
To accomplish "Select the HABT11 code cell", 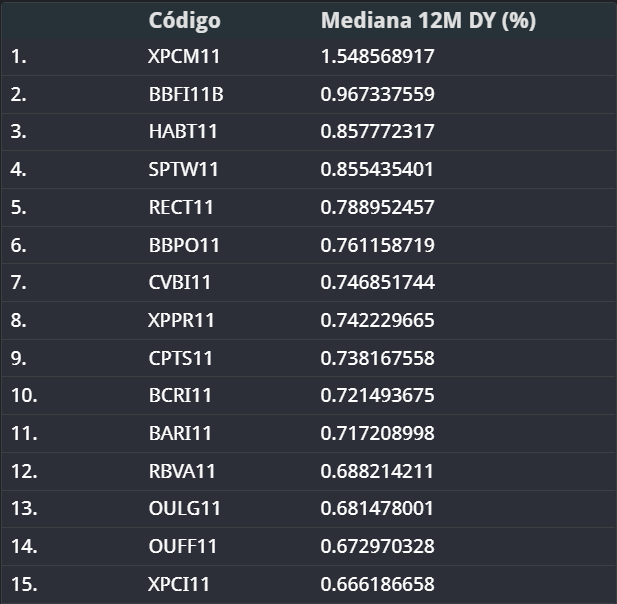I will (x=183, y=131).
